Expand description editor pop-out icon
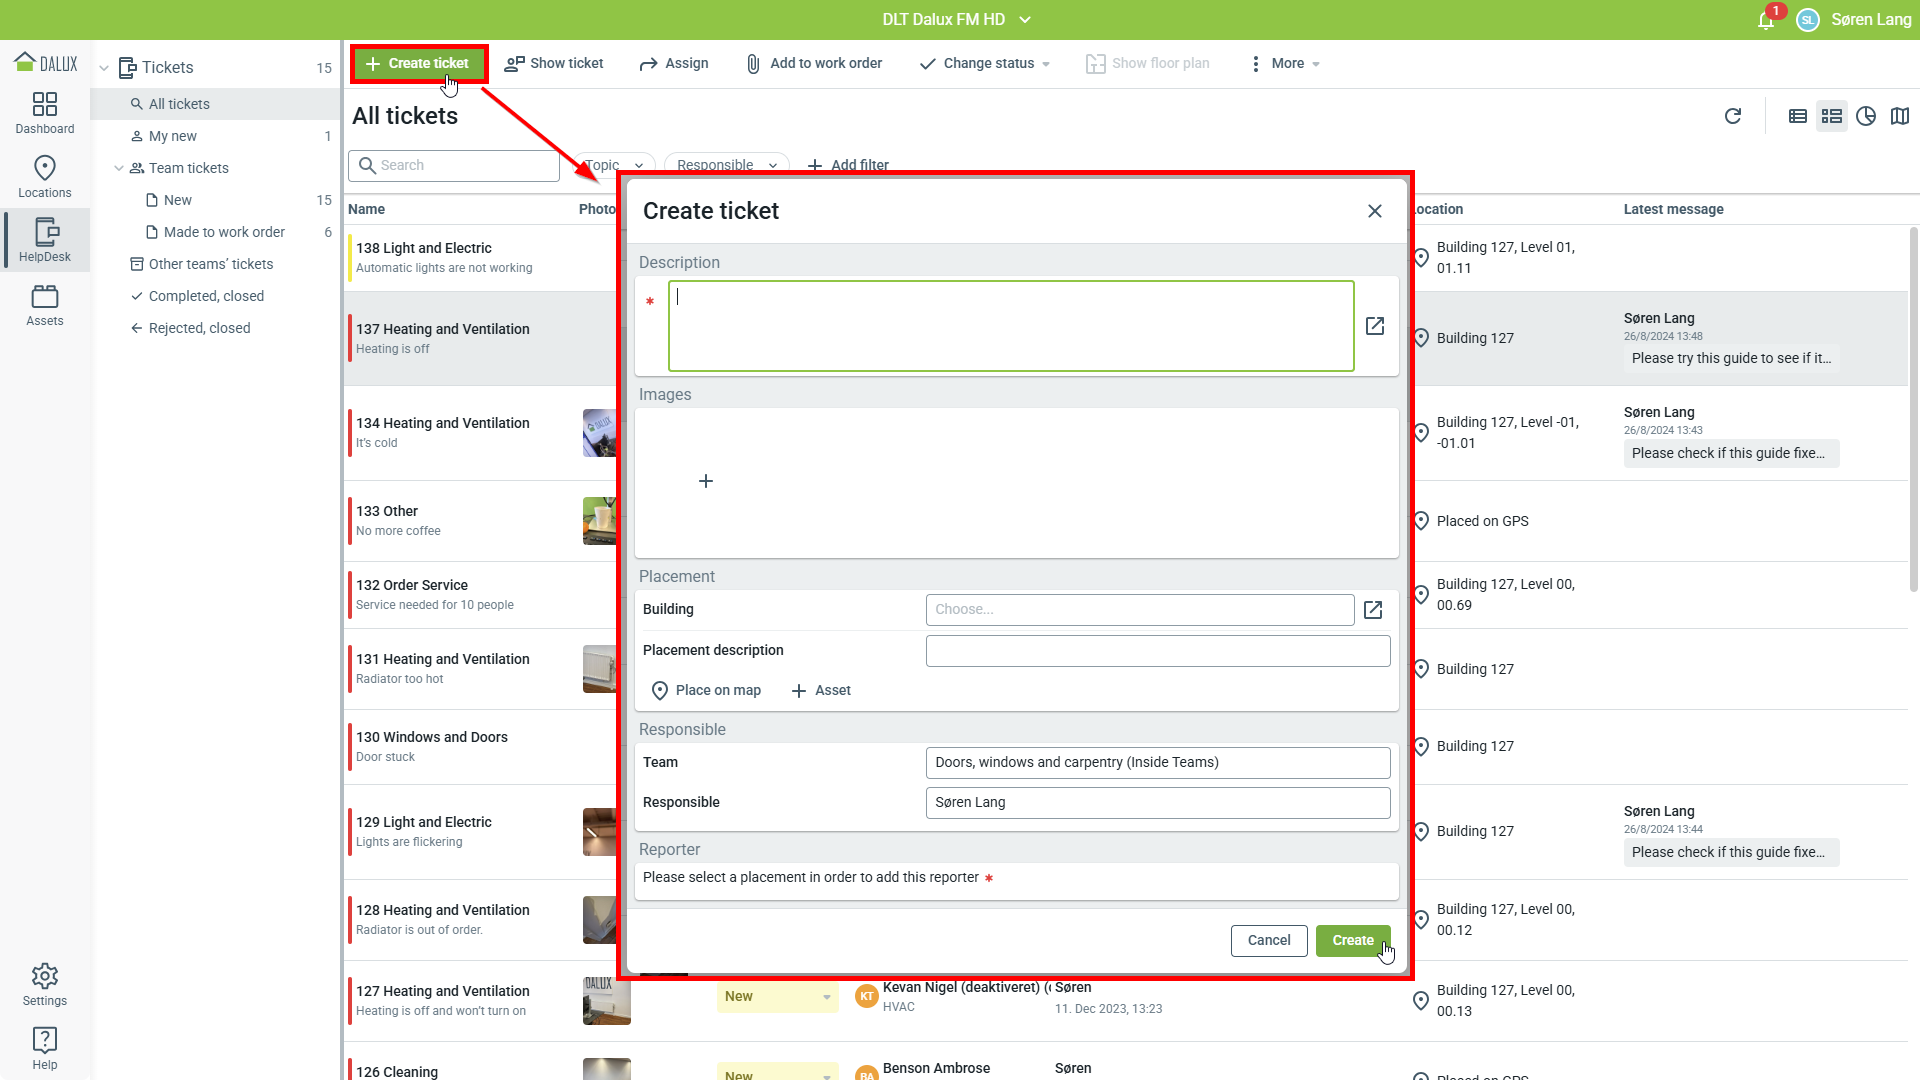This screenshot has height=1080, width=1920. pos(1375,326)
